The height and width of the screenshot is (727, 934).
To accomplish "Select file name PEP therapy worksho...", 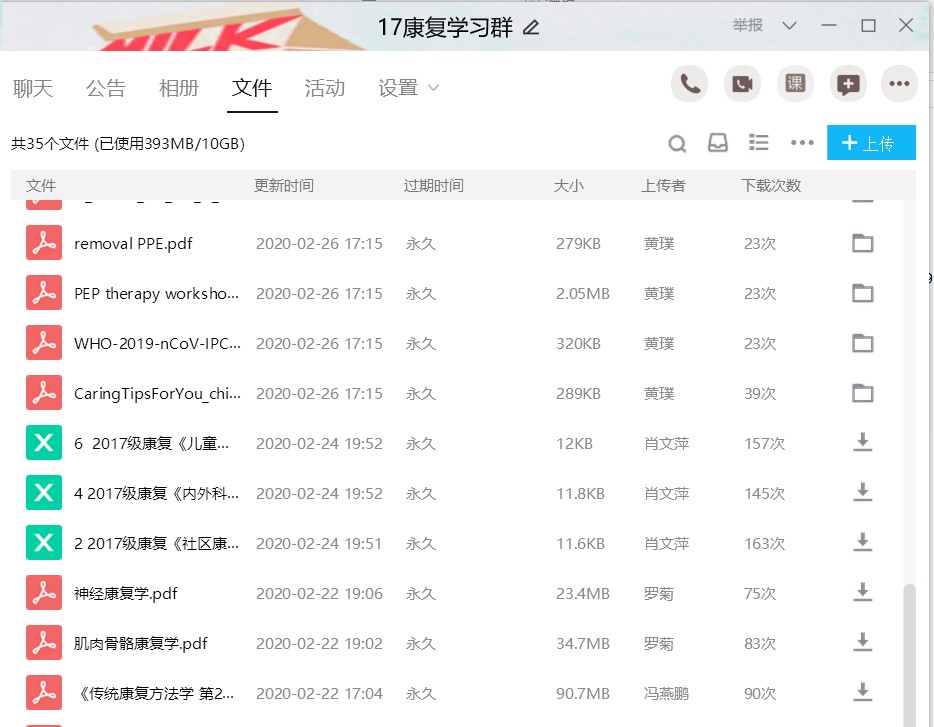I will tap(156, 294).
